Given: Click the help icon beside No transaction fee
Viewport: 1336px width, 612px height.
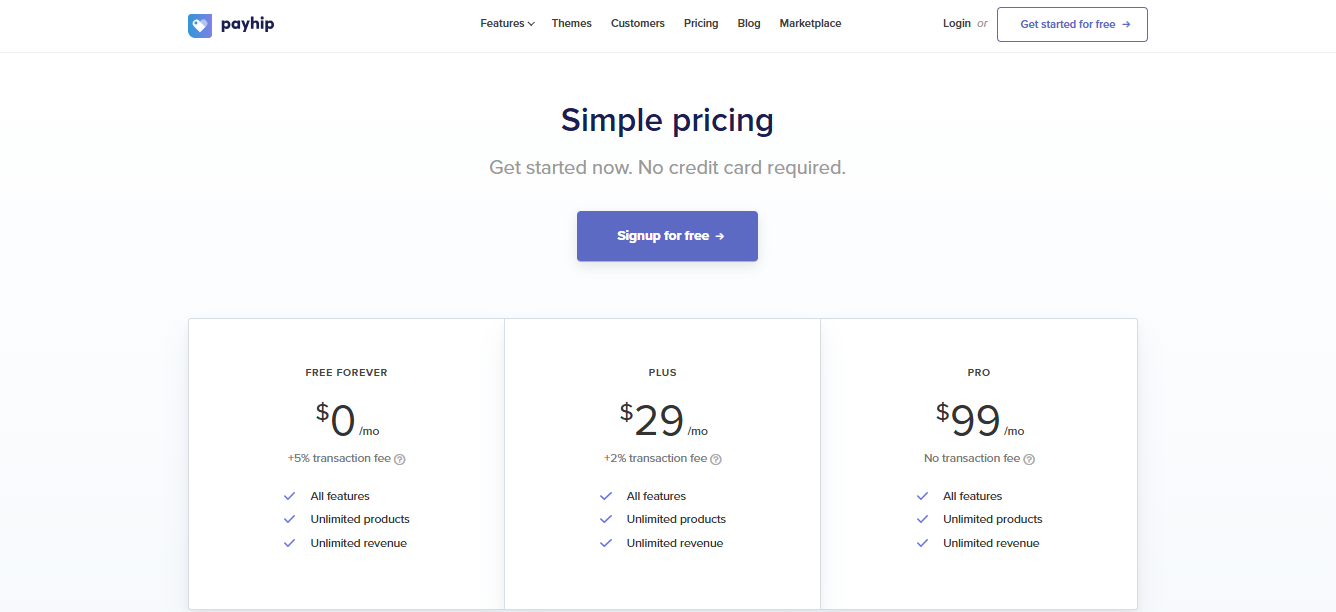Looking at the screenshot, I should point(1029,459).
